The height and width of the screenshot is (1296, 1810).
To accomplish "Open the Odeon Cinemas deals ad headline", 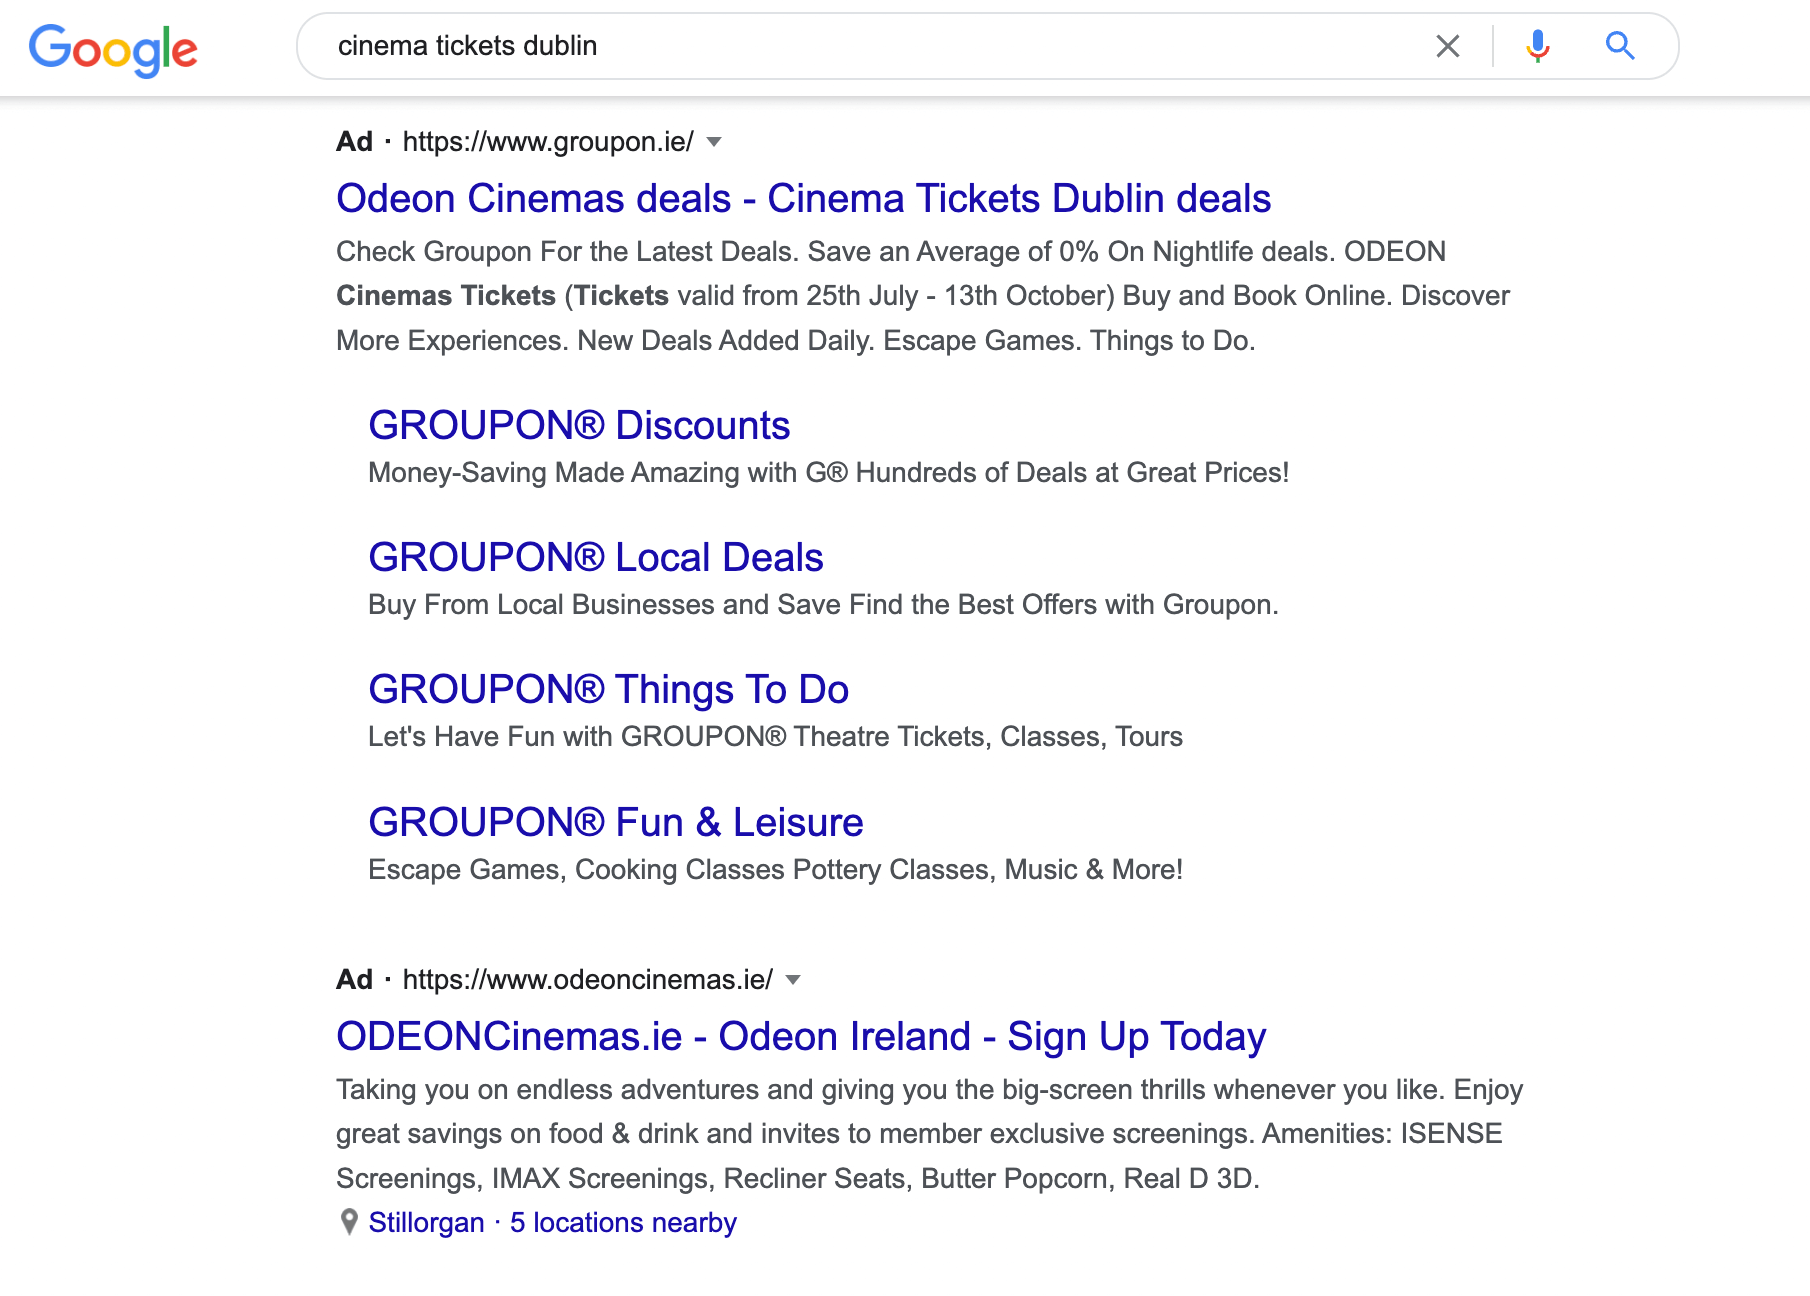I will pos(802,198).
